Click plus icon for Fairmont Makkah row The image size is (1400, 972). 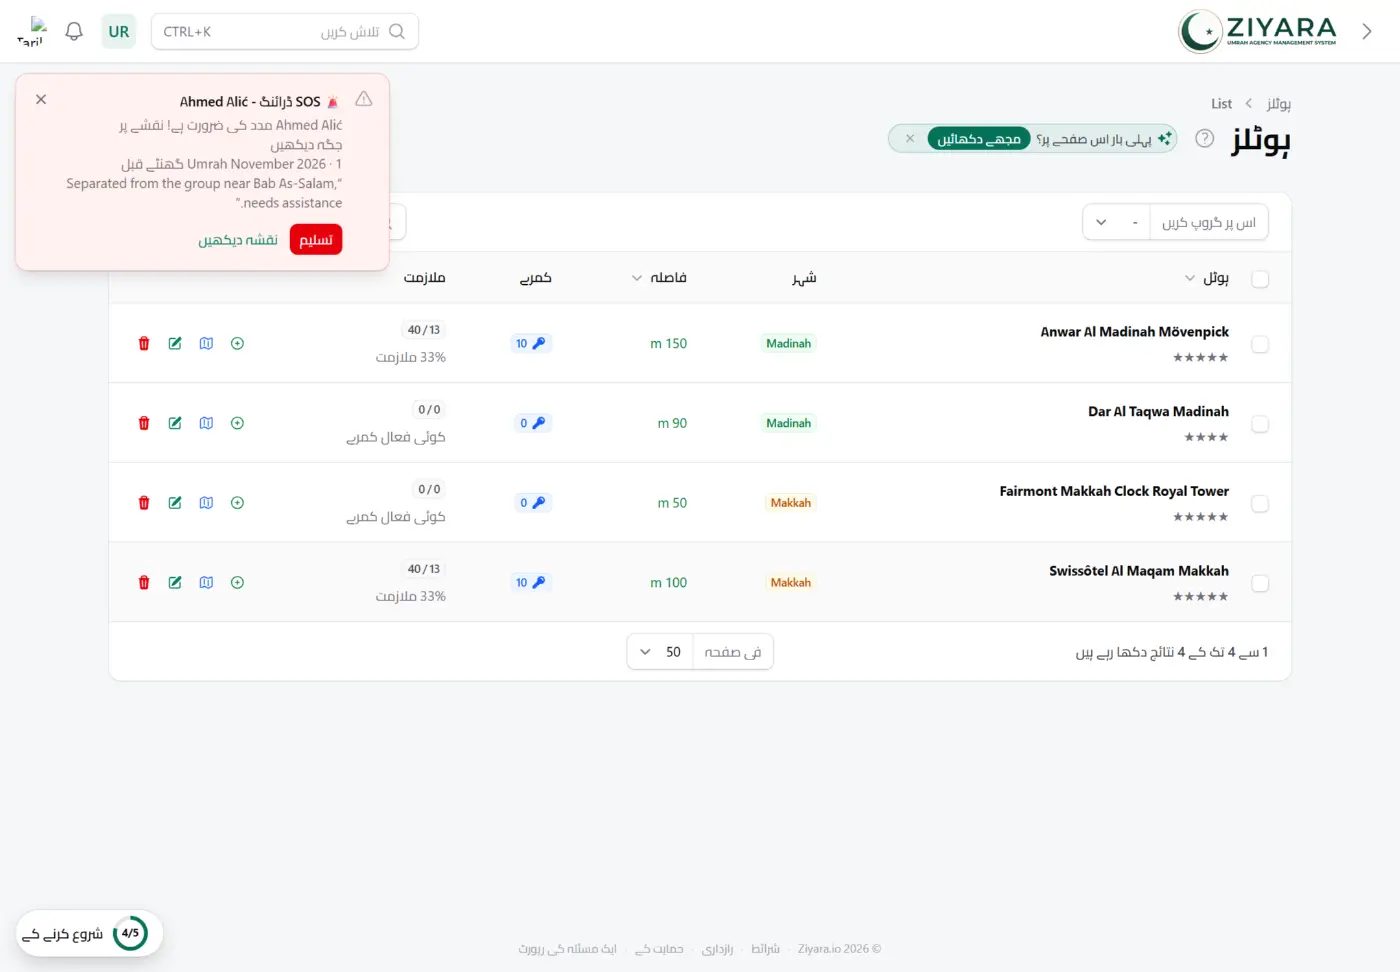pyautogui.click(x=237, y=503)
